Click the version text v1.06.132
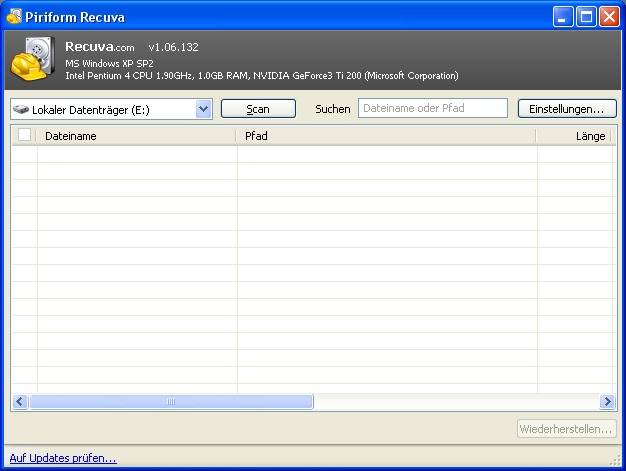Image resolution: width=626 pixels, height=471 pixels. pos(173,47)
